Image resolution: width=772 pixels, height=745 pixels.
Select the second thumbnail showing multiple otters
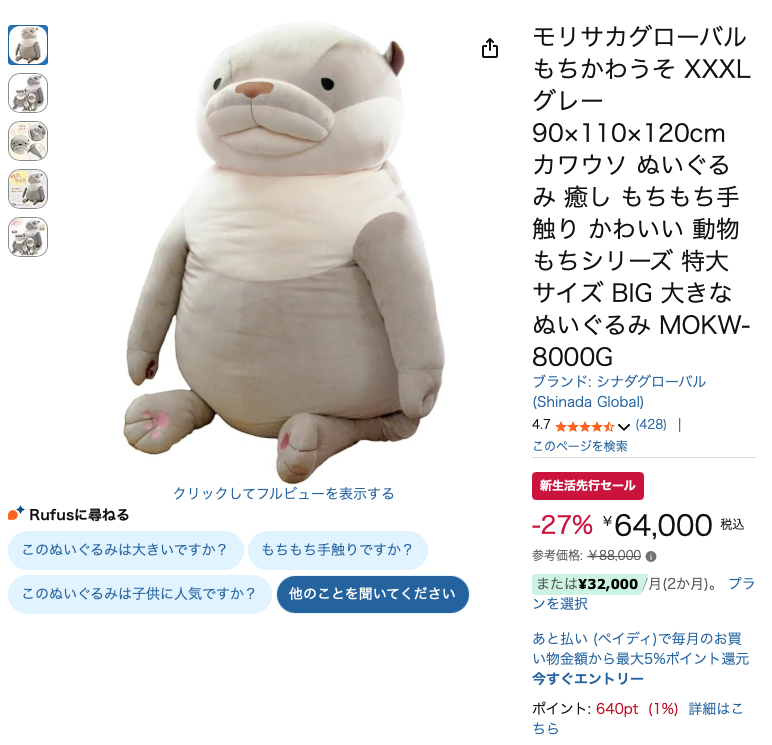[28, 93]
